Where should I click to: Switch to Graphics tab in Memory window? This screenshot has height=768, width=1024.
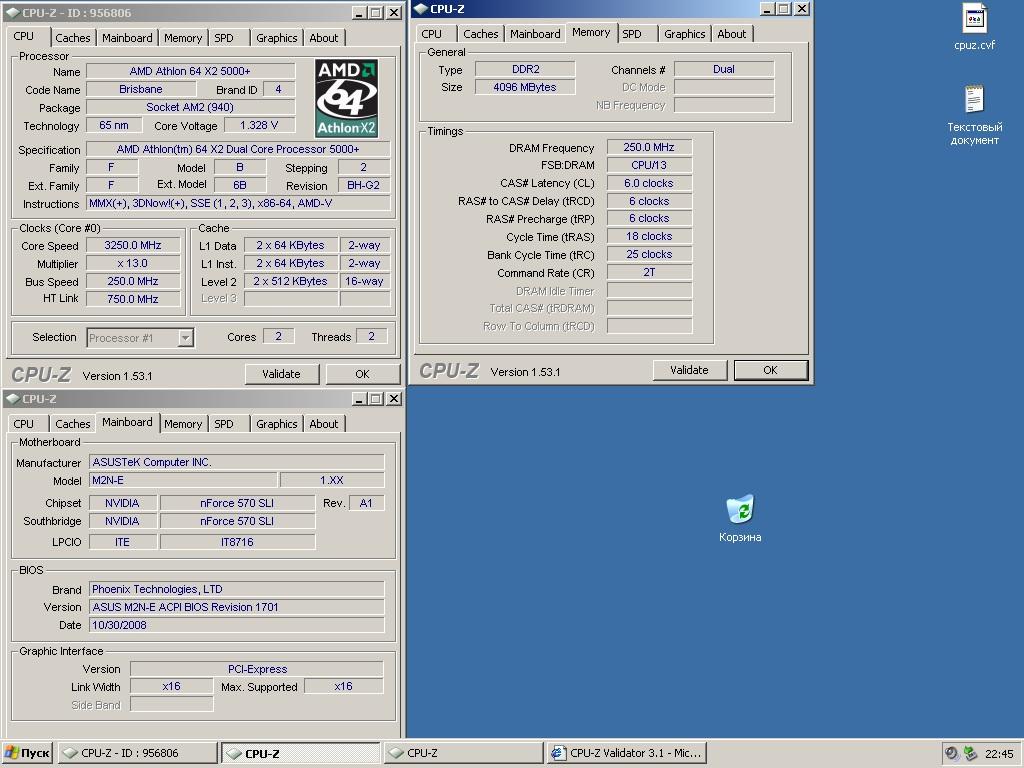(684, 34)
